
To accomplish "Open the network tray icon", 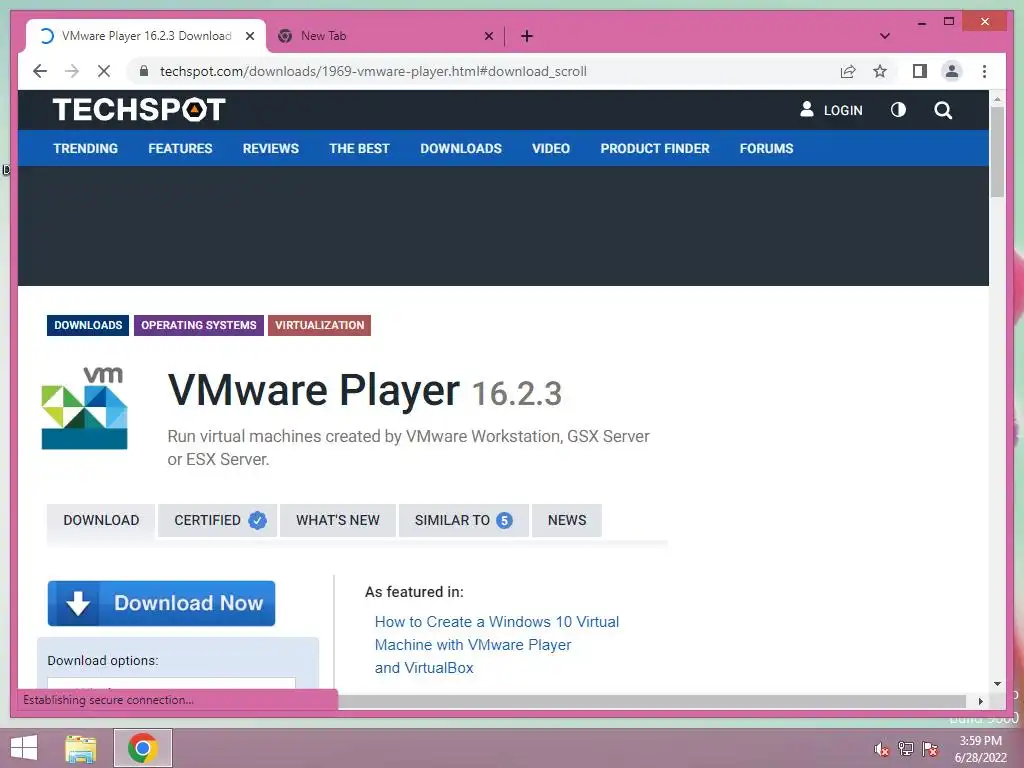I will click(x=906, y=749).
